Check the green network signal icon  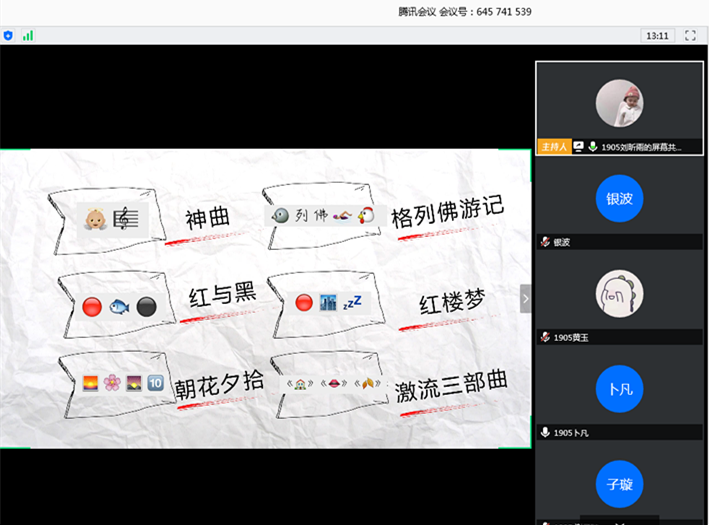[x=28, y=35]
